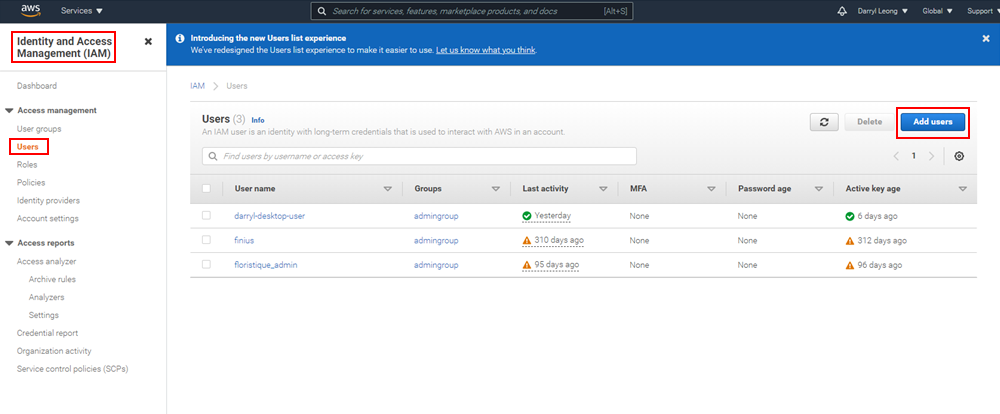Click the refresh users list icon
Image resolution: width=1000 pixels, height=414 pixels.
(x=824, y=122)
